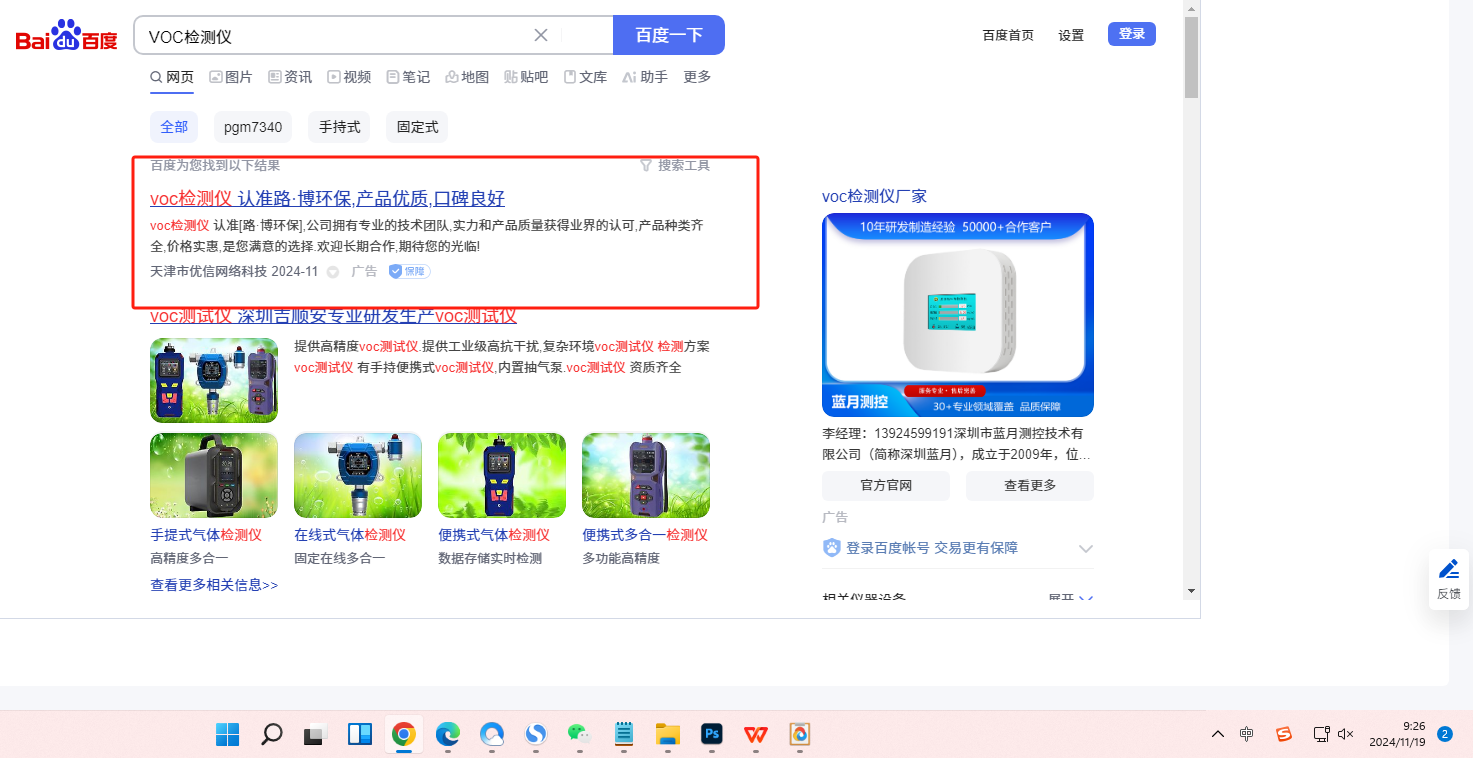1473x758 pixels.
Task: Open WPS Office from the taskbar
Action: tap(756, 735)
